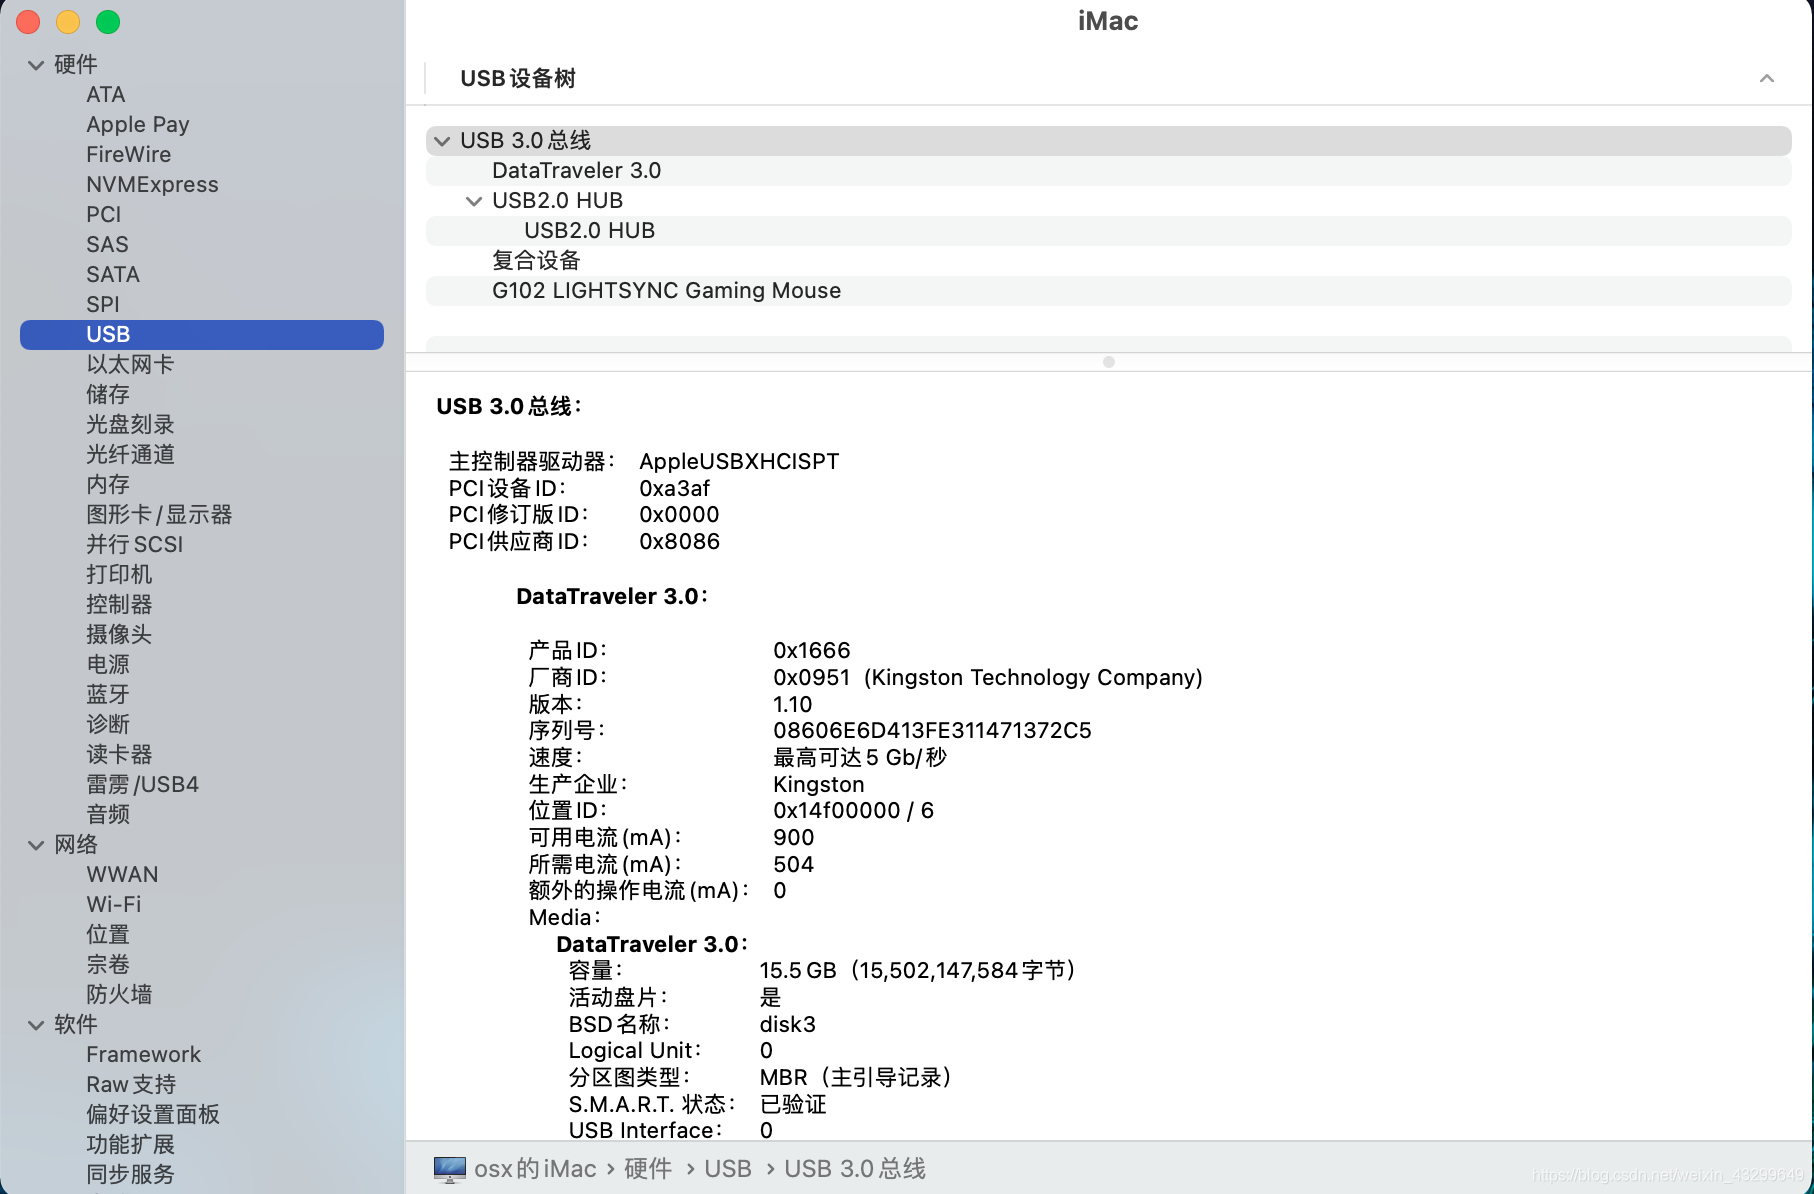The width and height of the screenshot is (1814, 1194).
Task: Select 摄像头 in the sidebar
Action: tap(119, 635)
